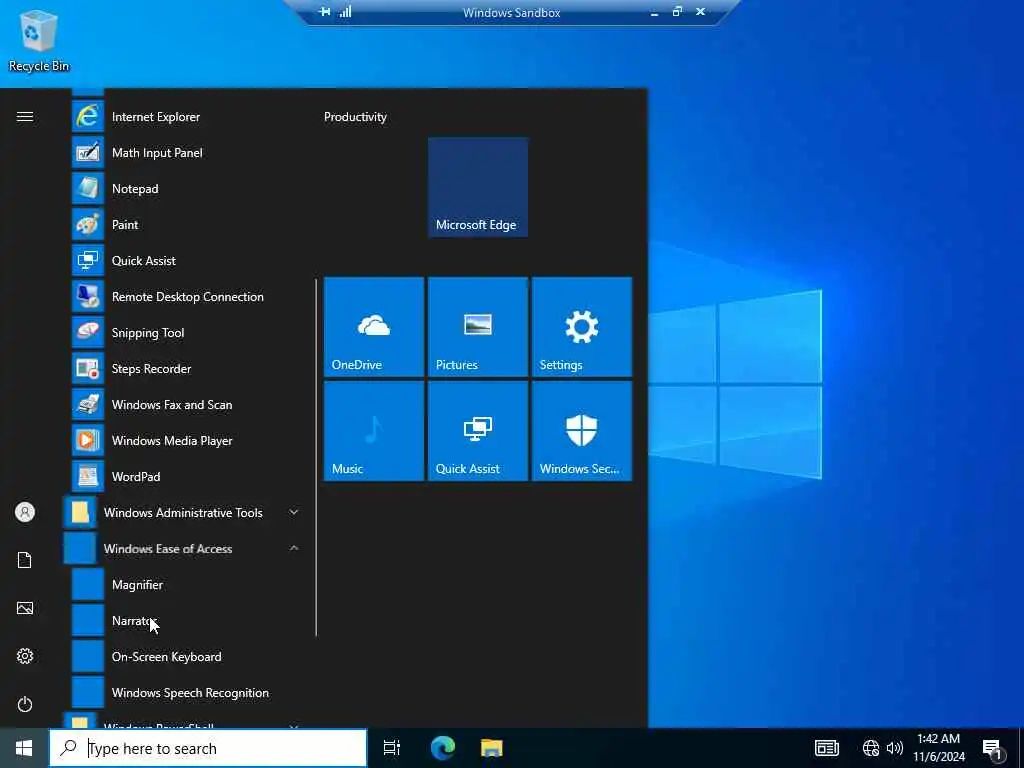This screenshot has width=1024, height=768.
Task: Open Task View on the taskbar
Action: pos(392,748)
